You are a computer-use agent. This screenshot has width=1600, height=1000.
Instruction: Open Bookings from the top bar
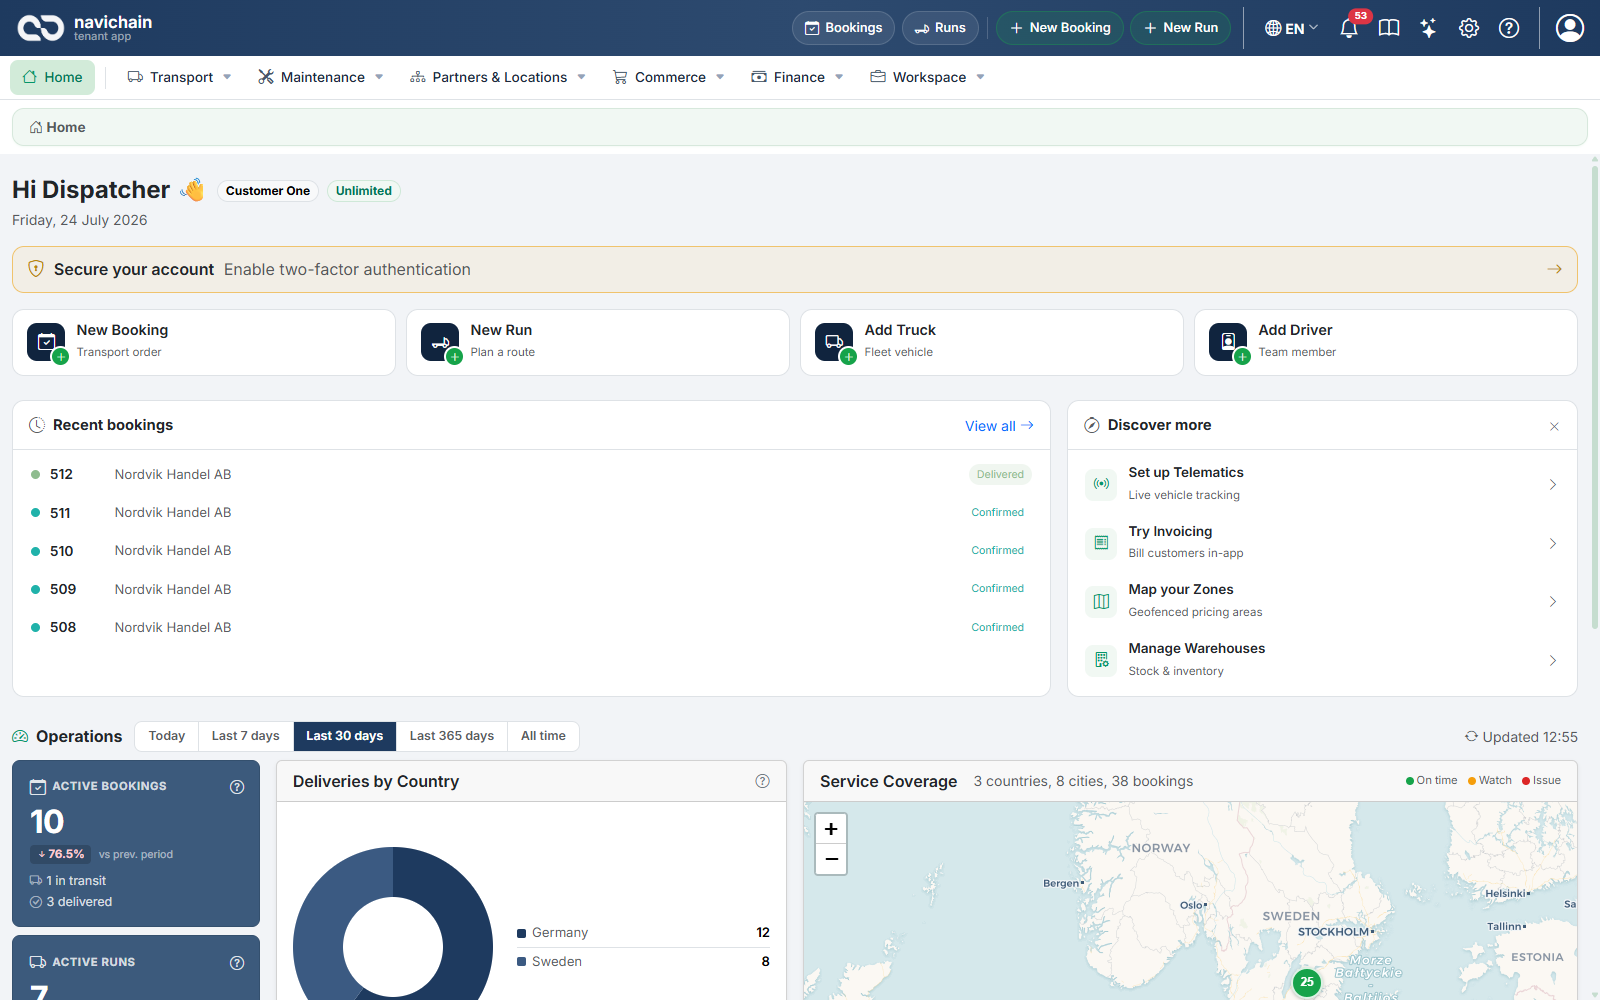click(844, 28)
